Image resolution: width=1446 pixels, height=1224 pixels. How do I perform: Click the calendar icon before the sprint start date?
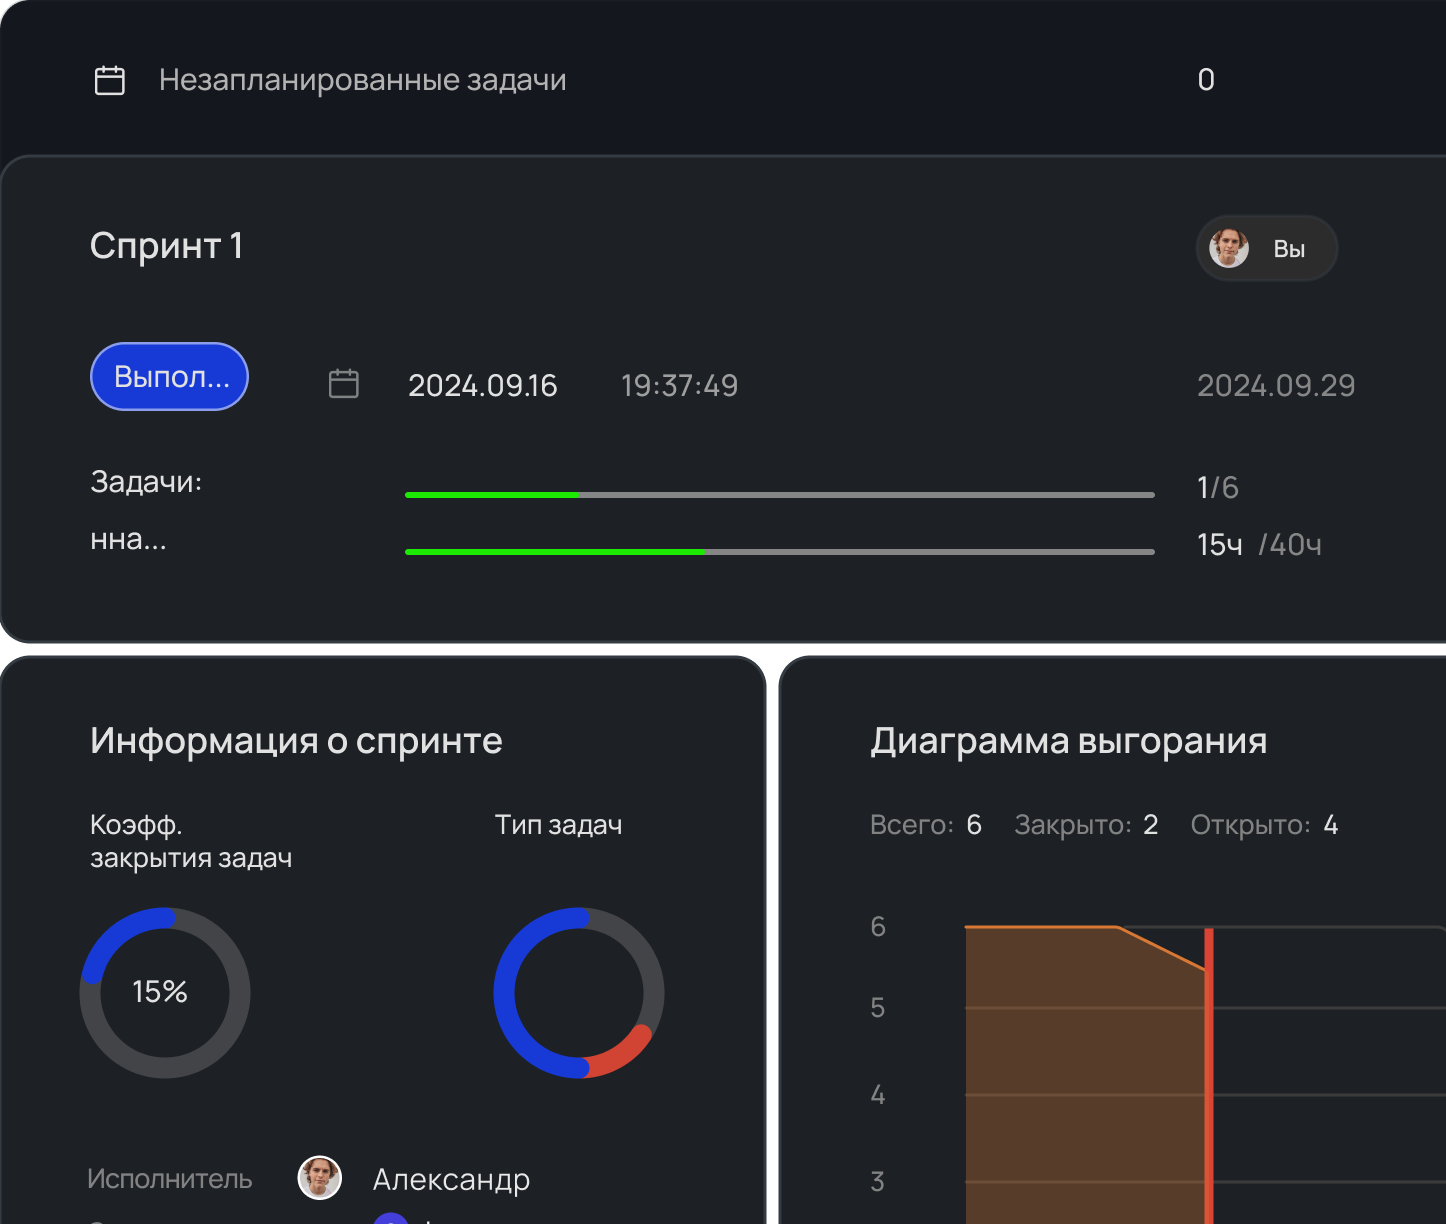(343, 384)
